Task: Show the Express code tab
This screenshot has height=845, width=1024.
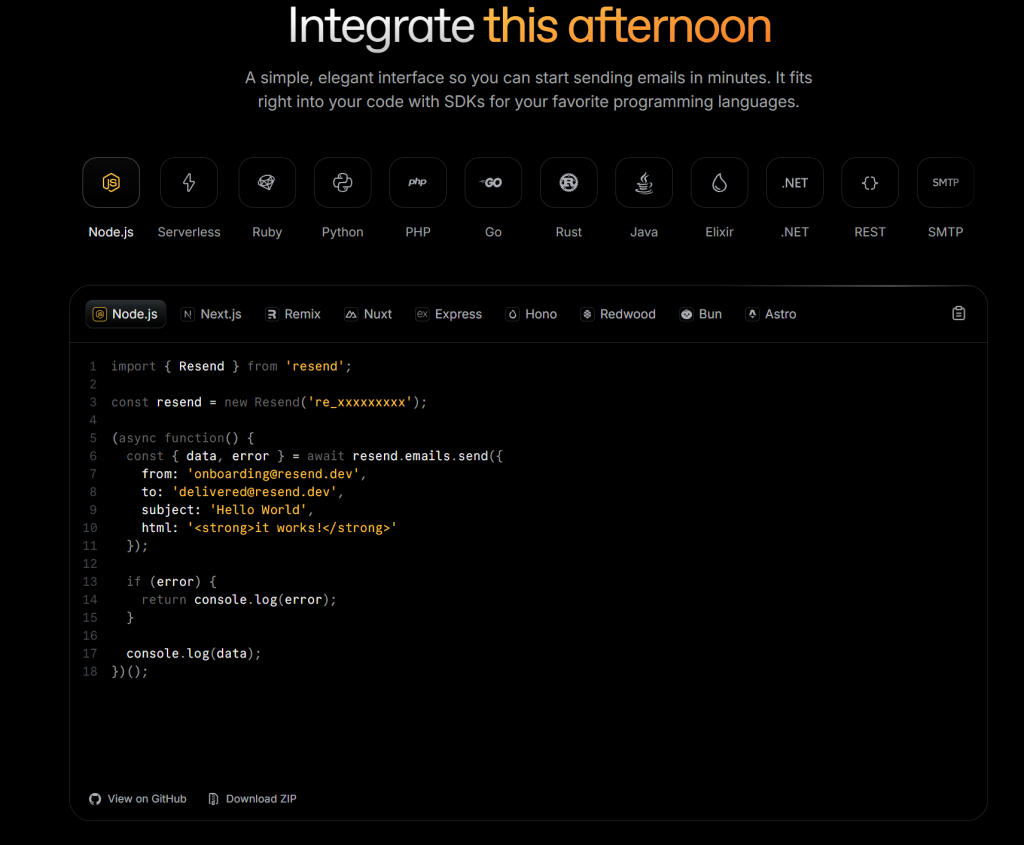Action: [x=449, y=314]
